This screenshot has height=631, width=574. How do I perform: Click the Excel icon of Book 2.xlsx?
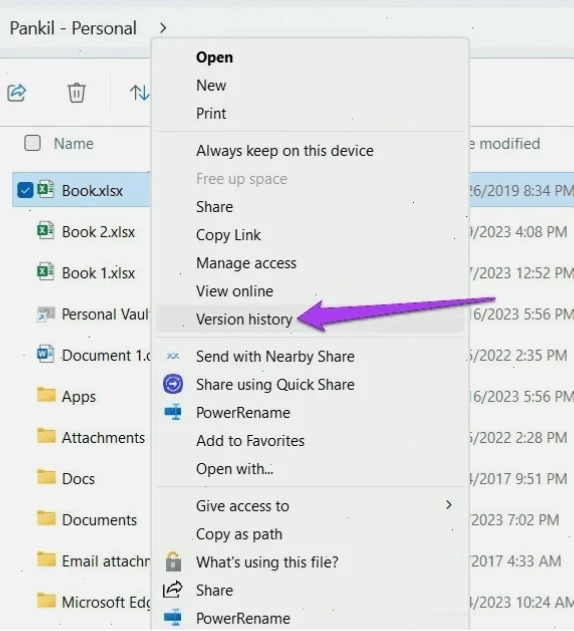click(x=45, y=231)
